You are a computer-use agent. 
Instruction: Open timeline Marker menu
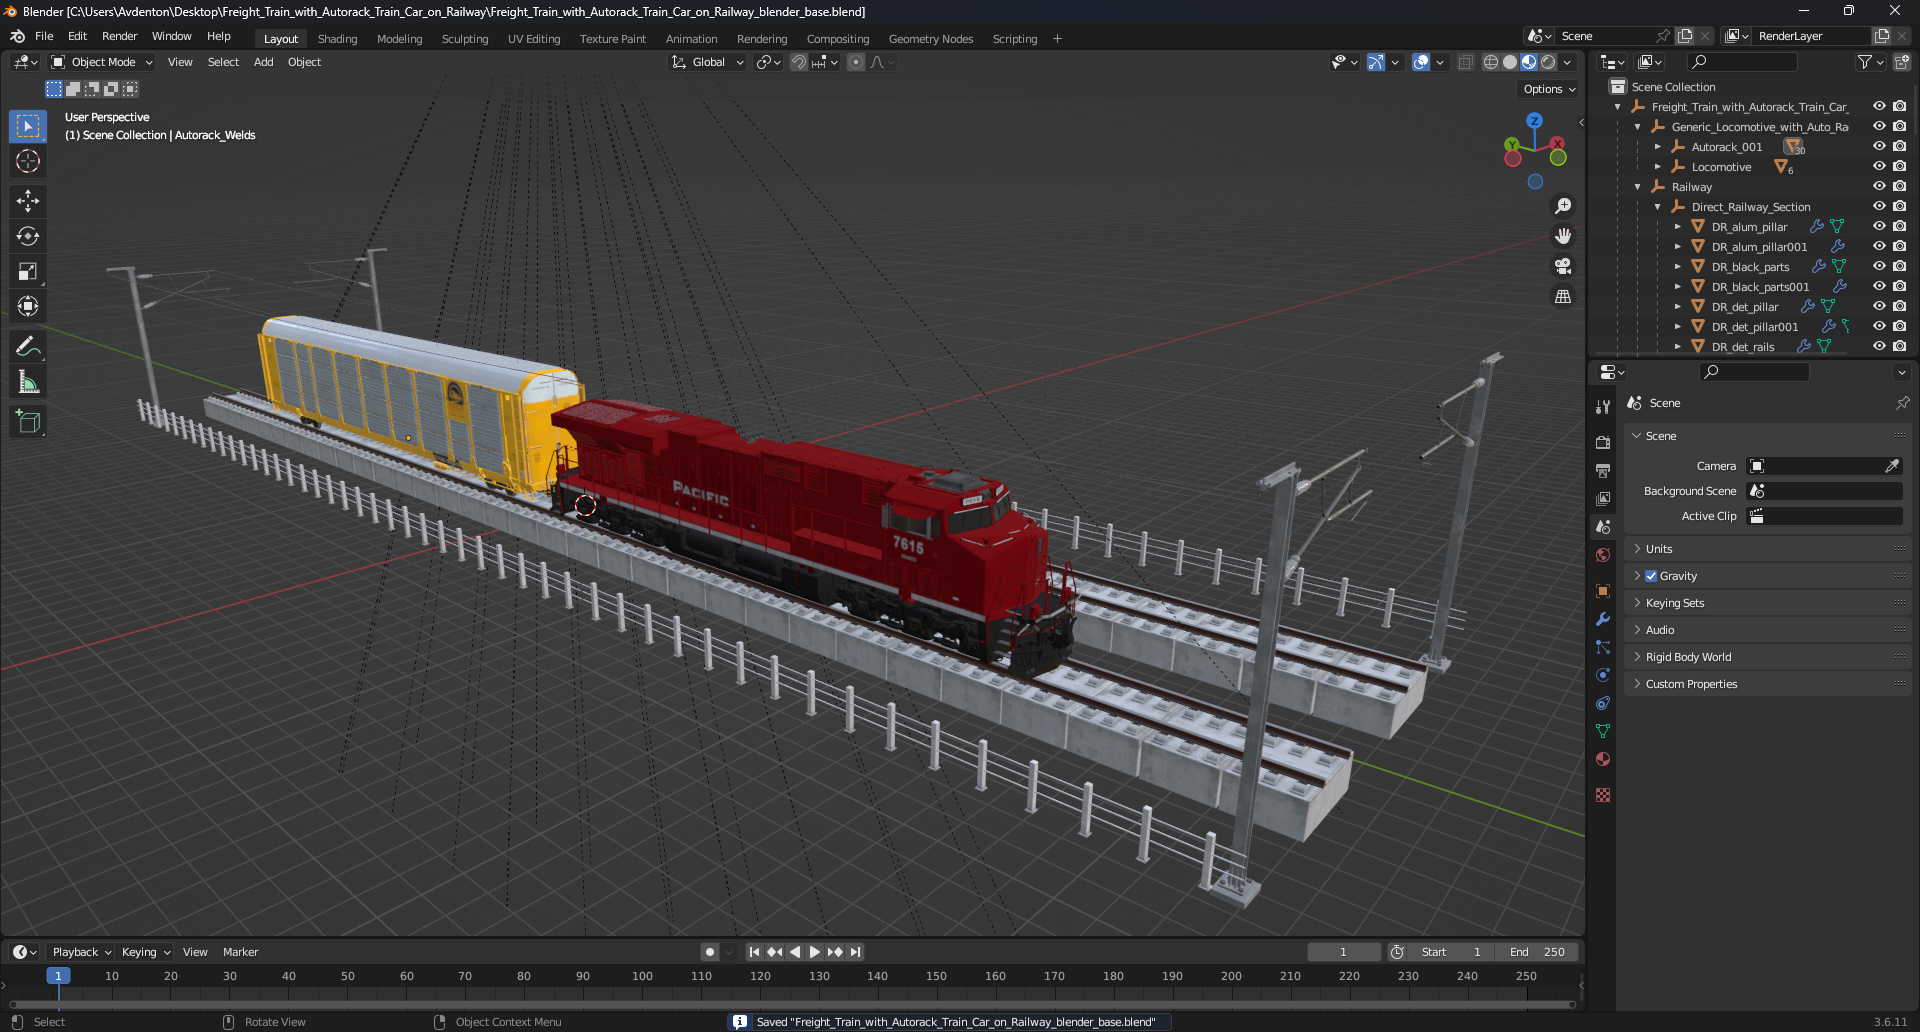click(240, 952)
